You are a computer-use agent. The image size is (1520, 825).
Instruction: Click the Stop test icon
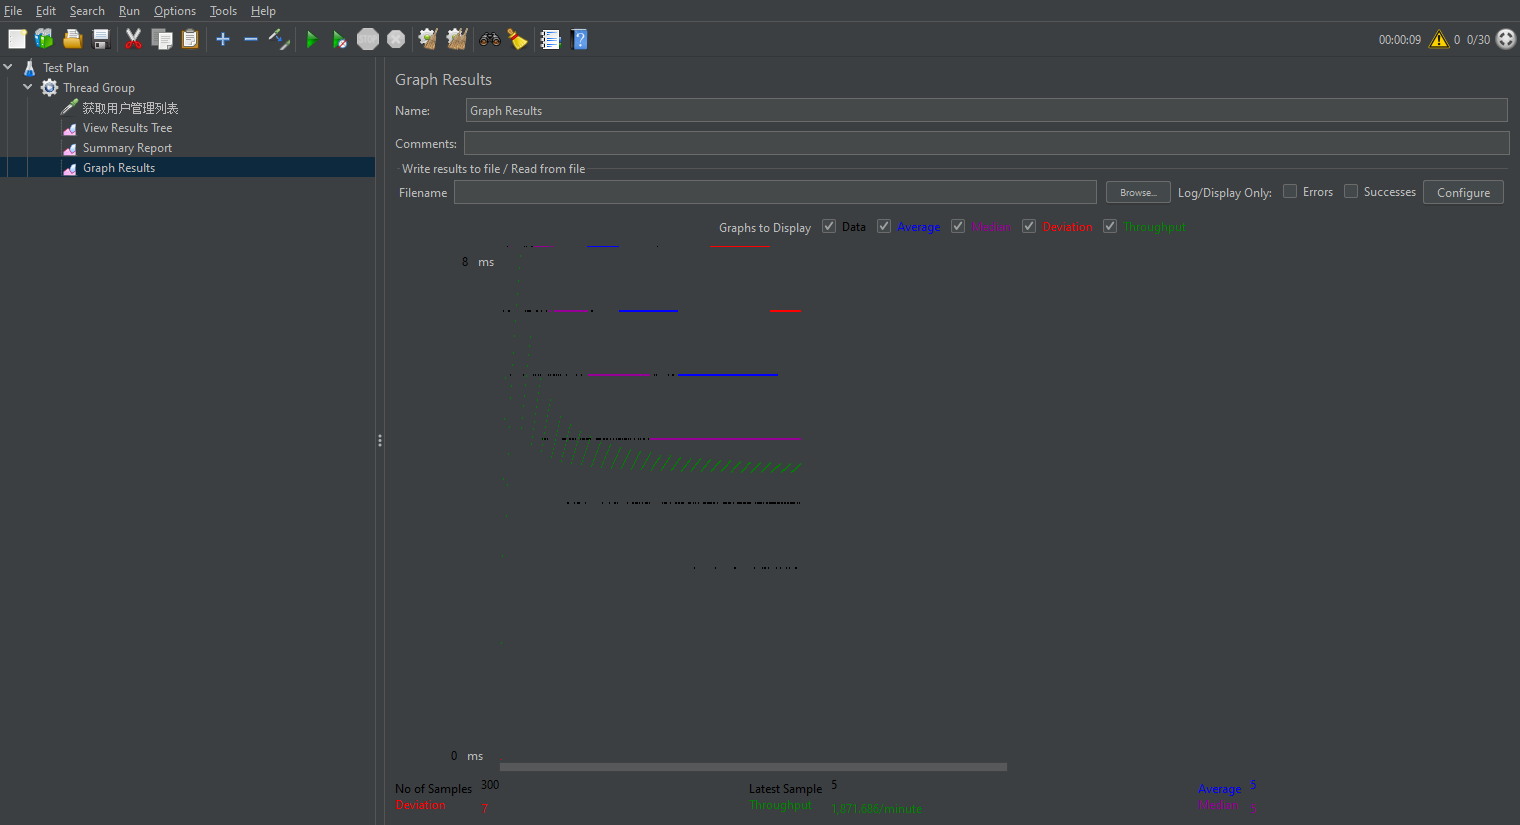[x=368, y=39]
